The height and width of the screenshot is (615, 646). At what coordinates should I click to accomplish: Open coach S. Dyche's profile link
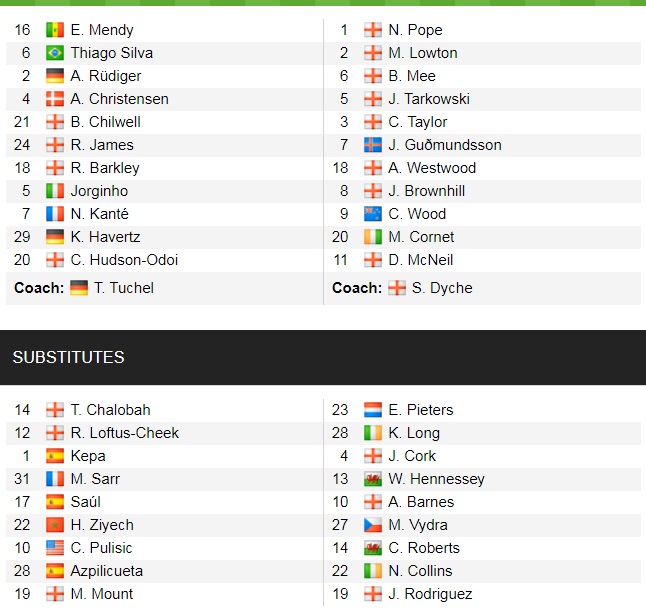click(x=442, y=288)
